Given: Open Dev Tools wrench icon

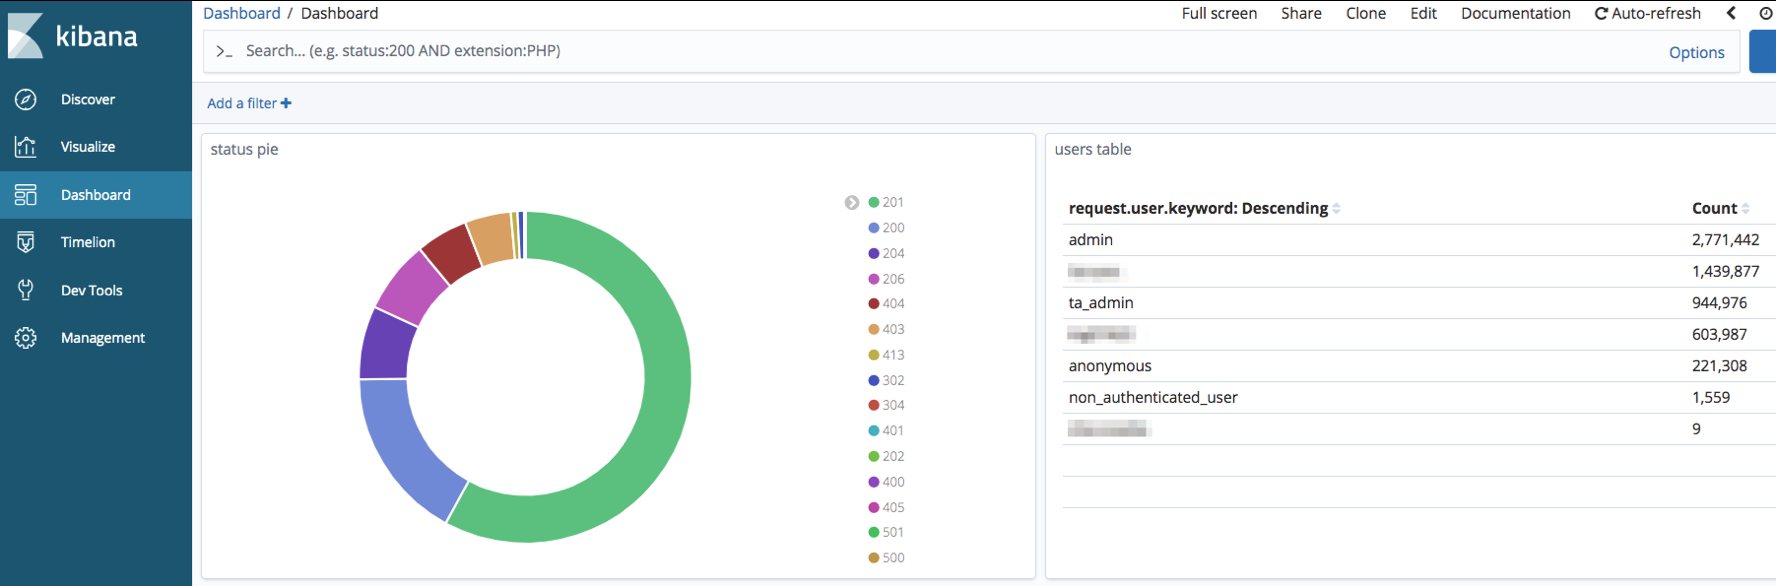Looking at the screenshot, I should click(26, 290).
